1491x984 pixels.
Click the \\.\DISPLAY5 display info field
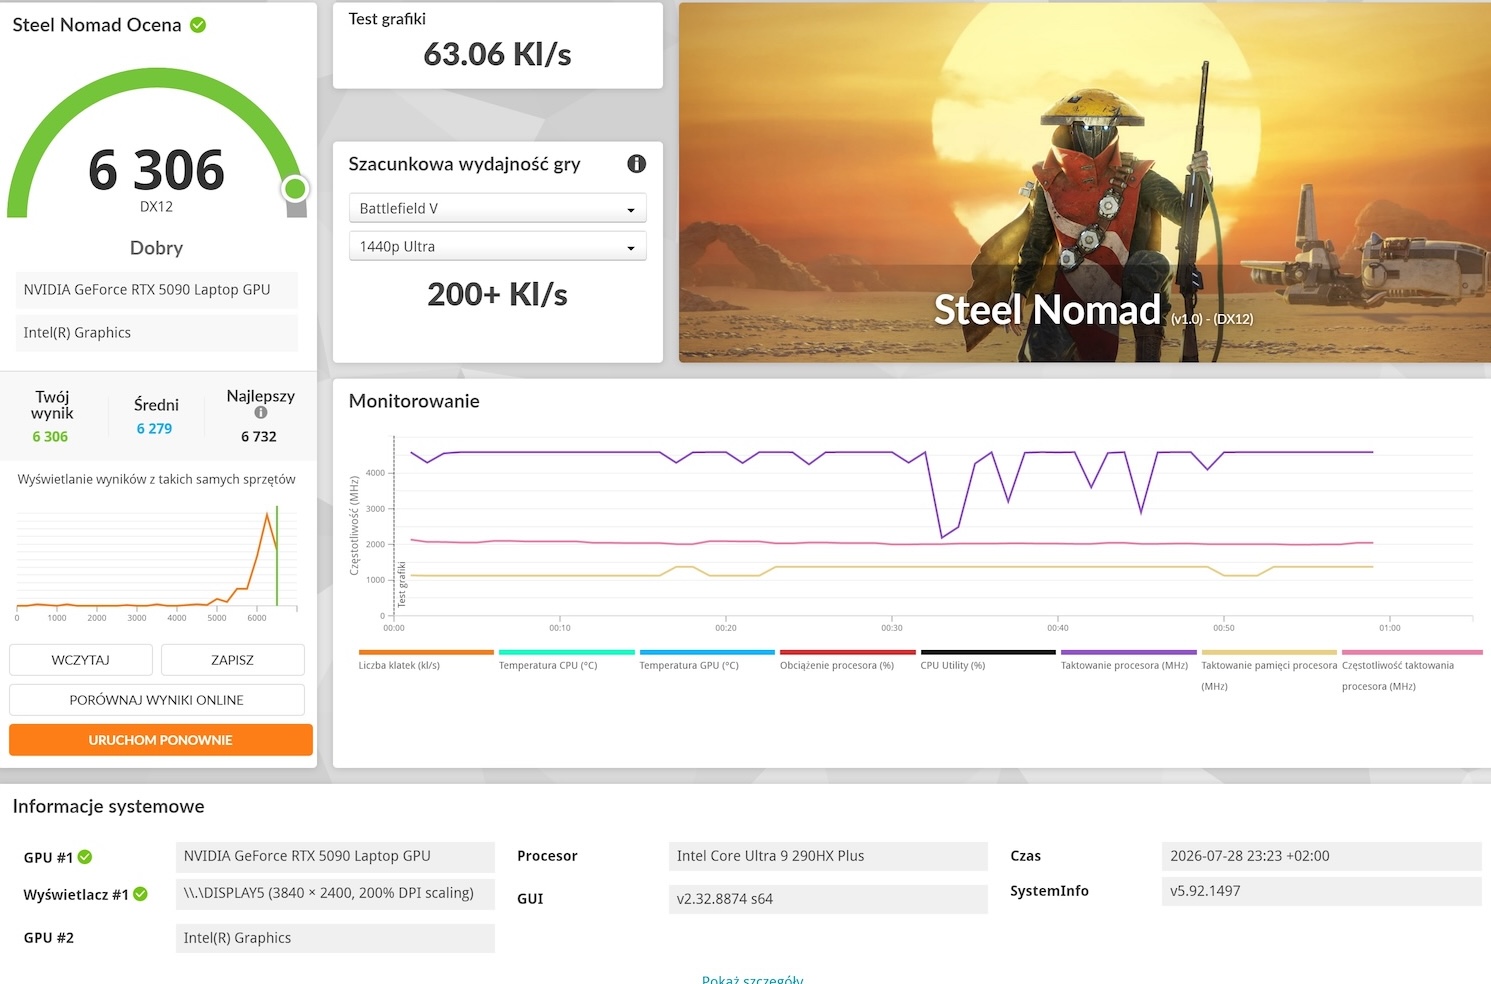click(335, 894)
